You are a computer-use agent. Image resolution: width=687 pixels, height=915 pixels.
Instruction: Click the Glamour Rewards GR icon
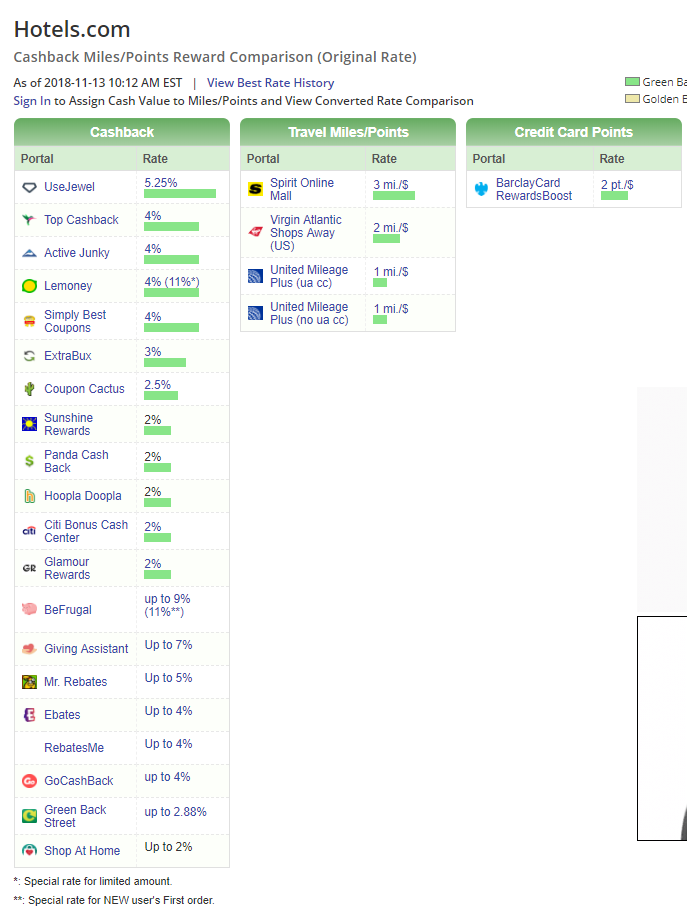pyautogui.click(x=29, y=568)
